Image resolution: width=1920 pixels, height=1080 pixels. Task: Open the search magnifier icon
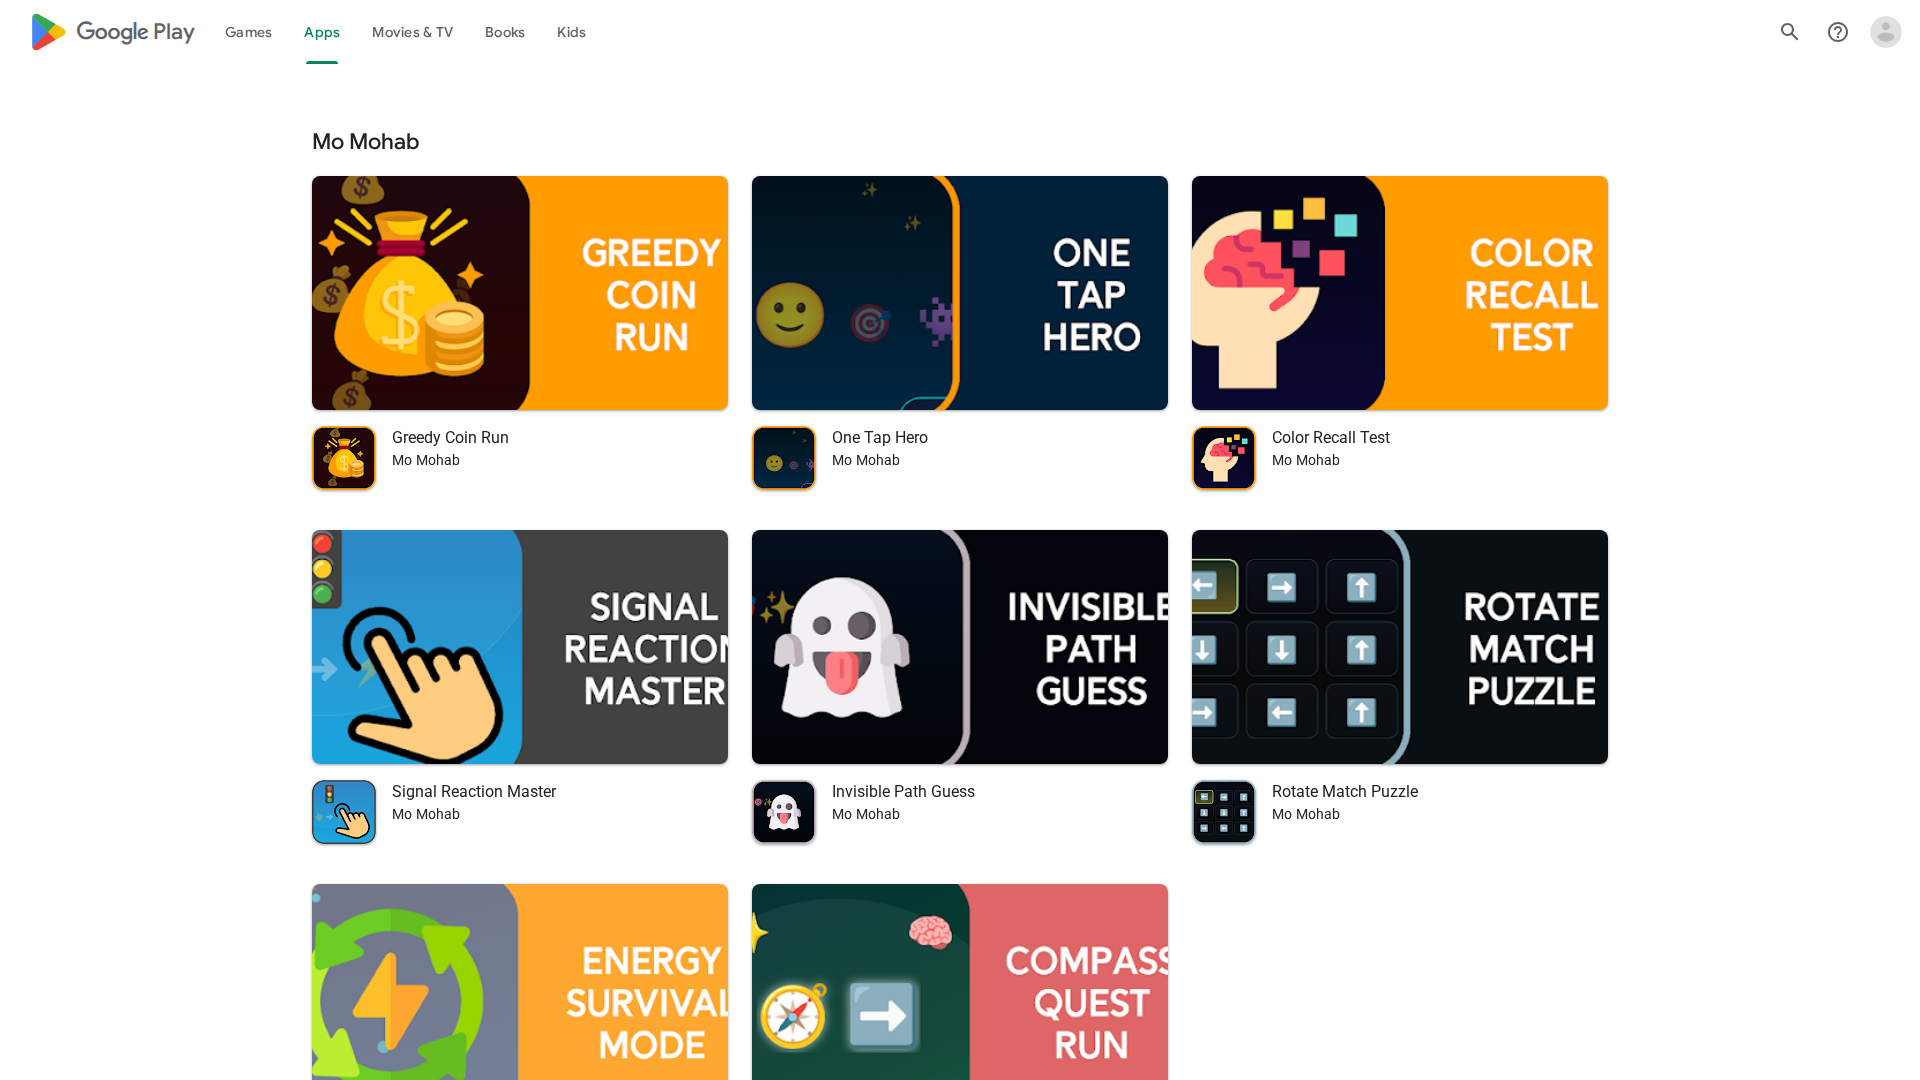pyautogui.click(x=1790, y=32)
